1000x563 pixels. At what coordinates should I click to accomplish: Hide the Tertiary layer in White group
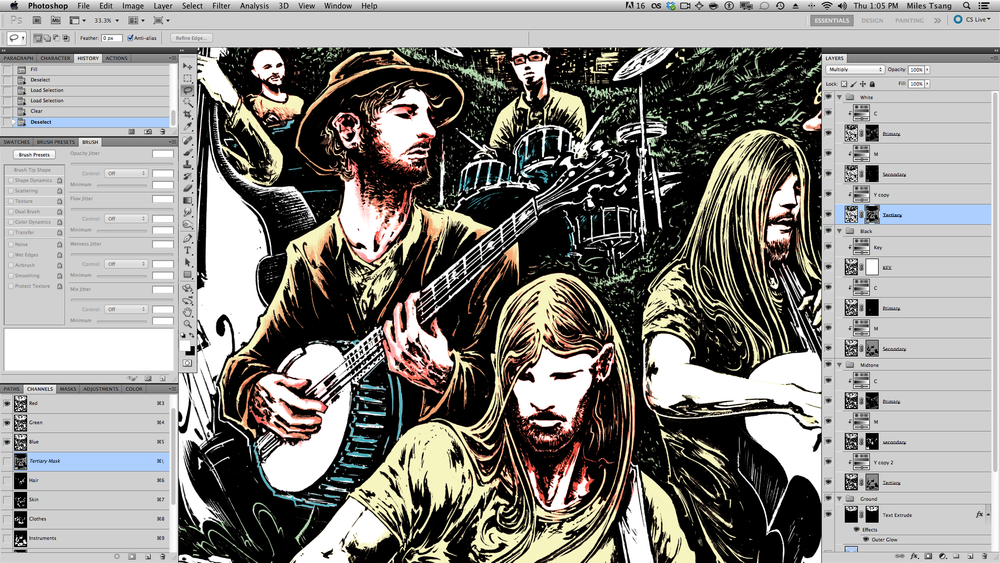point(828,215)
